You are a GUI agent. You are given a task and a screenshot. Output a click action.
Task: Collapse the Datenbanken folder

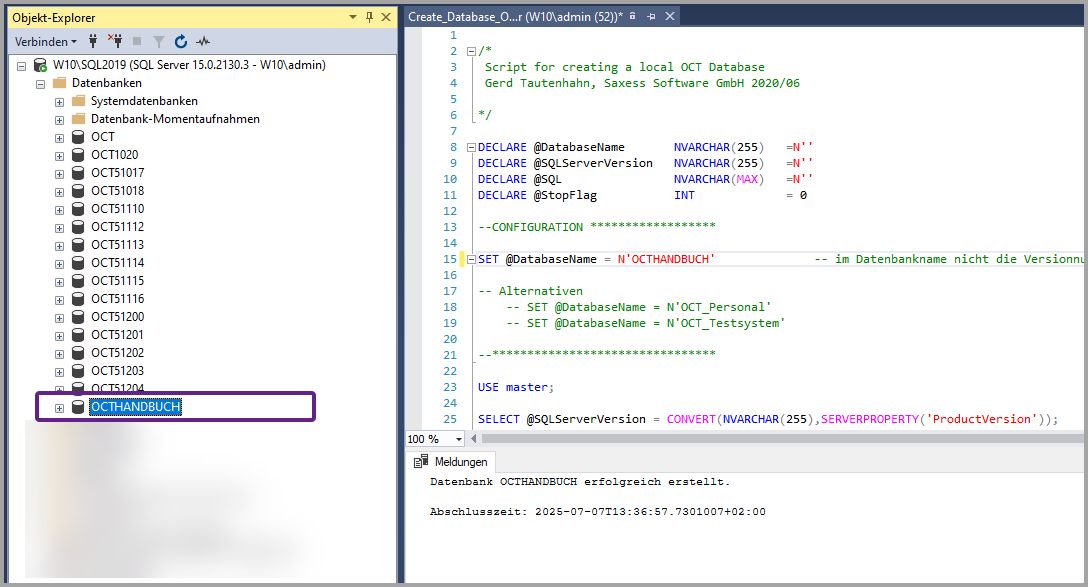[x=41, y=83]
